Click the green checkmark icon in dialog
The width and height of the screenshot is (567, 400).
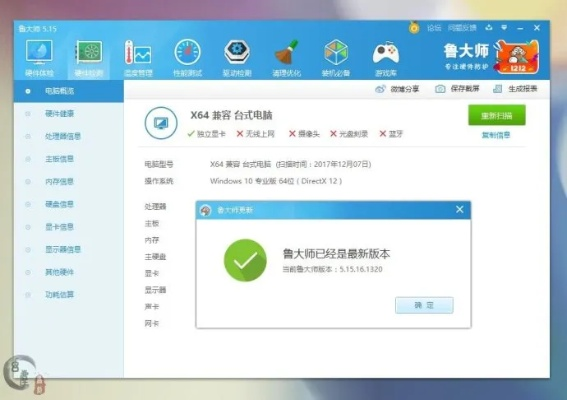(245, 260)
